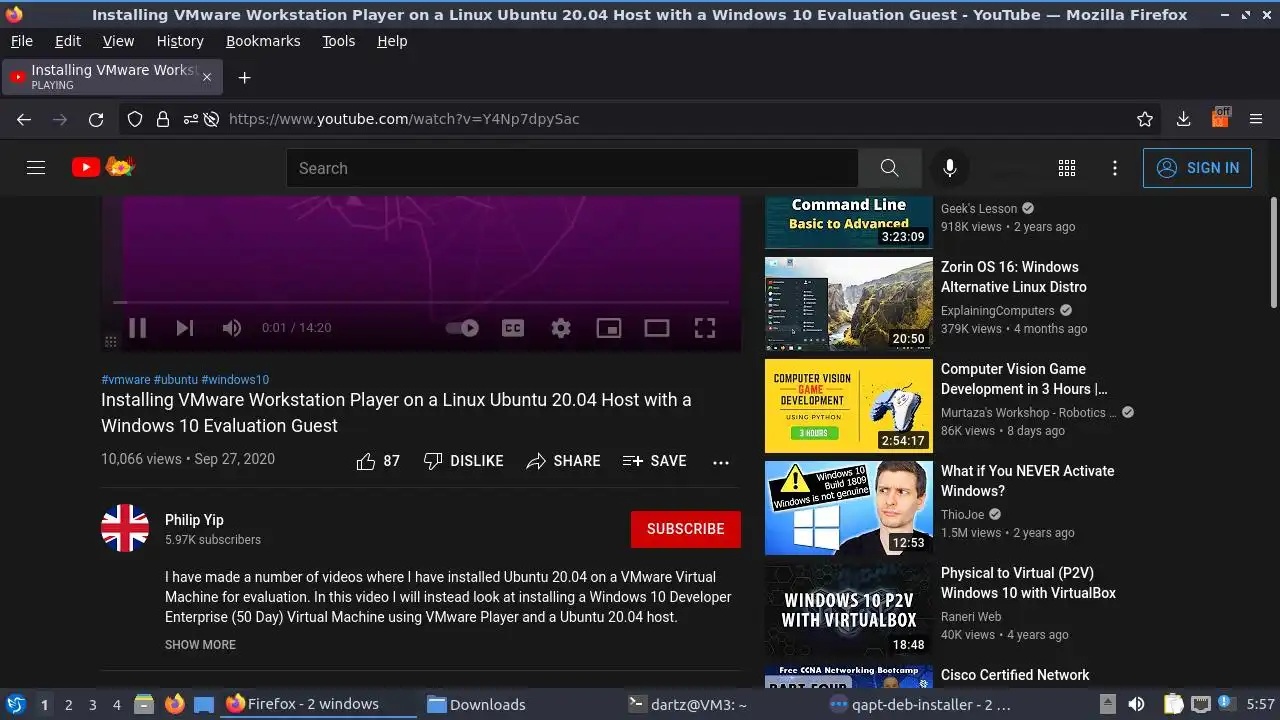Click DISLIKE on the video
This screenshot has width=1280, height=720.
(463, 461)
